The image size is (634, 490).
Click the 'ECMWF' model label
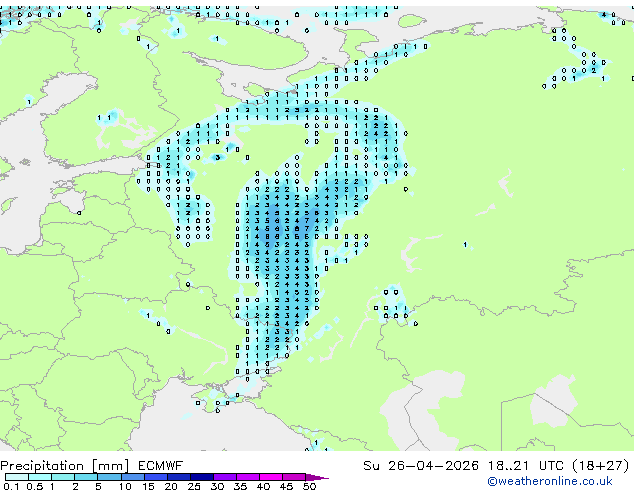161,466
